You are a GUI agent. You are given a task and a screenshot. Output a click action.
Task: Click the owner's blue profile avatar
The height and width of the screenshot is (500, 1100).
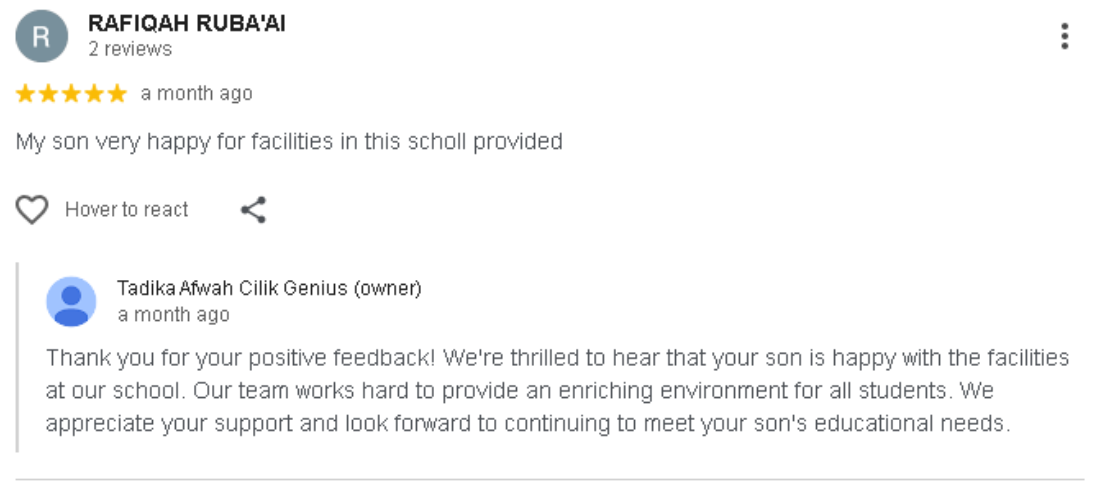[71, 301]
